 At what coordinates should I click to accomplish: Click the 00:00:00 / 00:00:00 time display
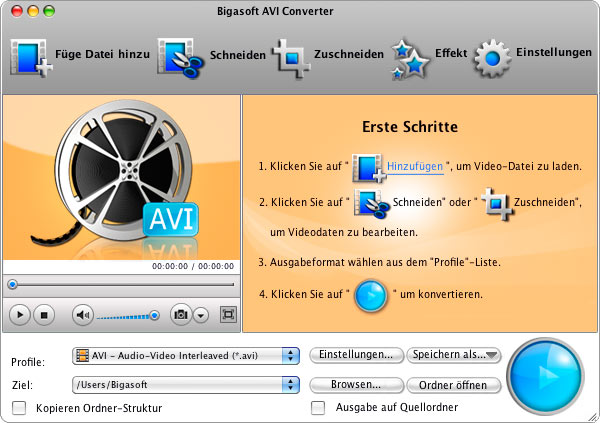(x=193, y=266)
